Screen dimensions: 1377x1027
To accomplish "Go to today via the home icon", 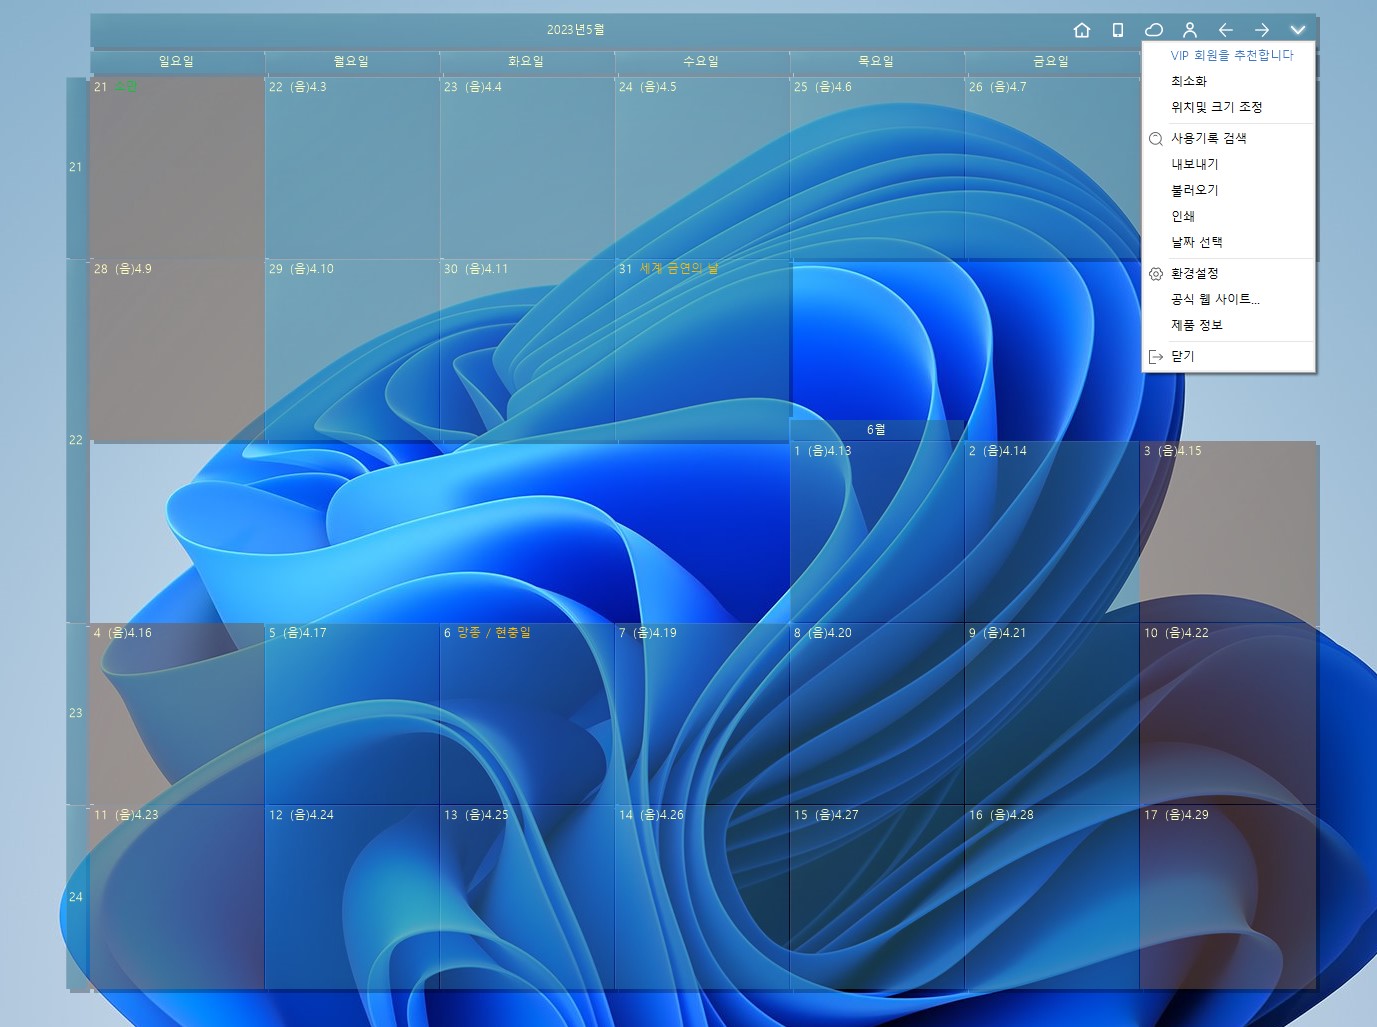I will [1081, 30].
